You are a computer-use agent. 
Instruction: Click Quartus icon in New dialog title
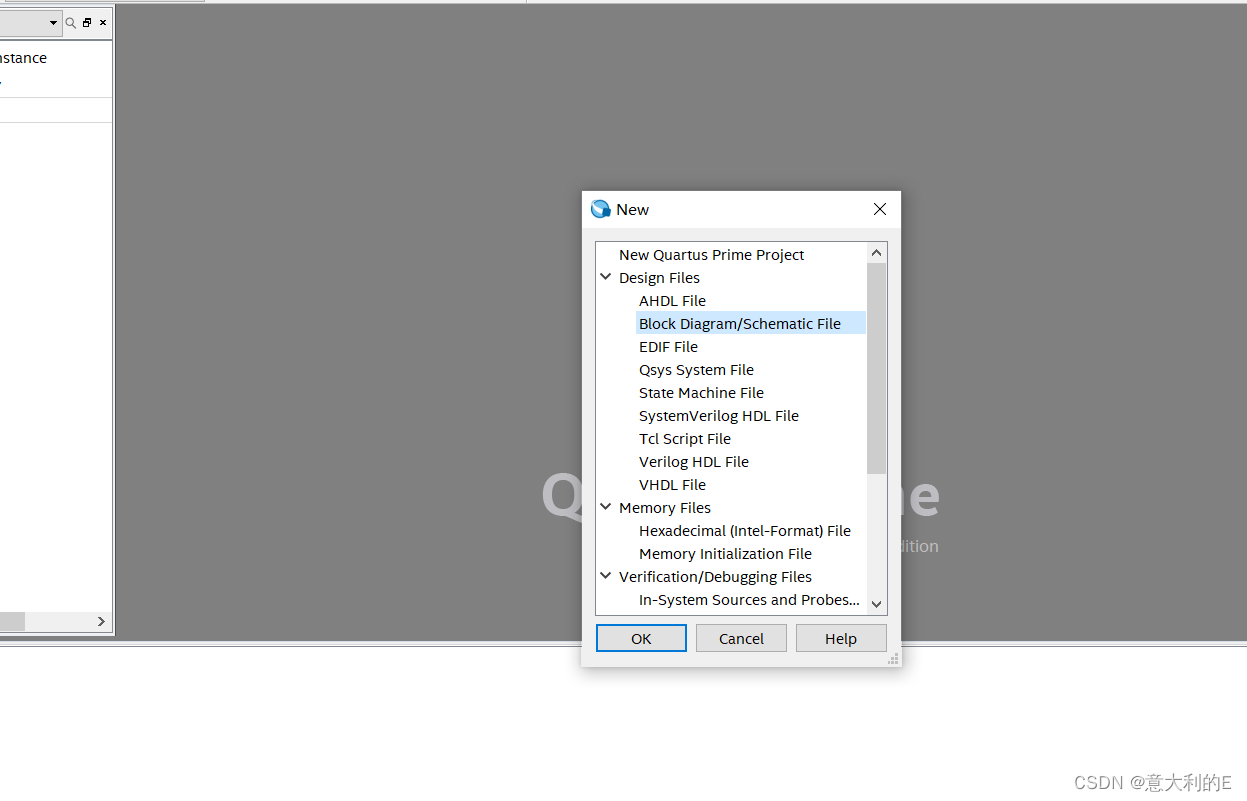click(600, 209)
